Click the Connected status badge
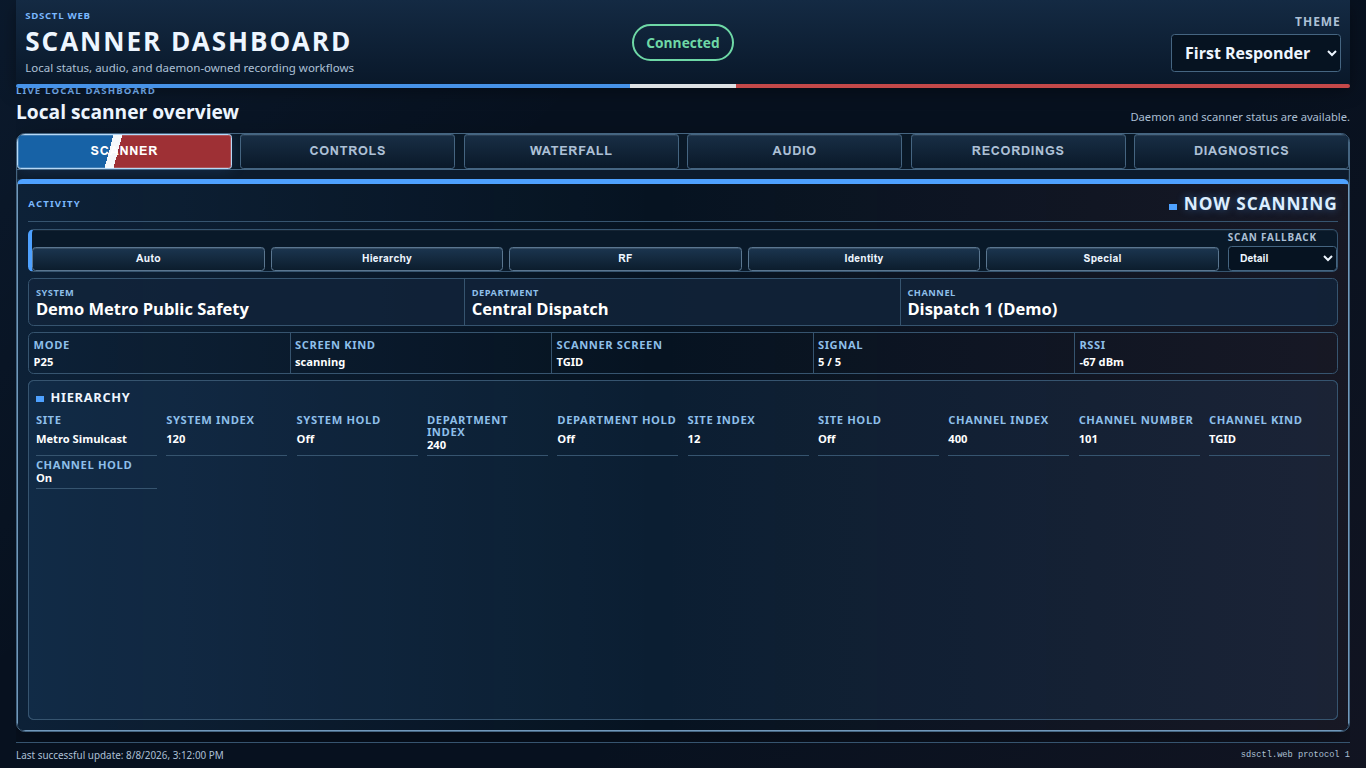The width and height of the screenshot is (1366, 768). coord(683,43)
